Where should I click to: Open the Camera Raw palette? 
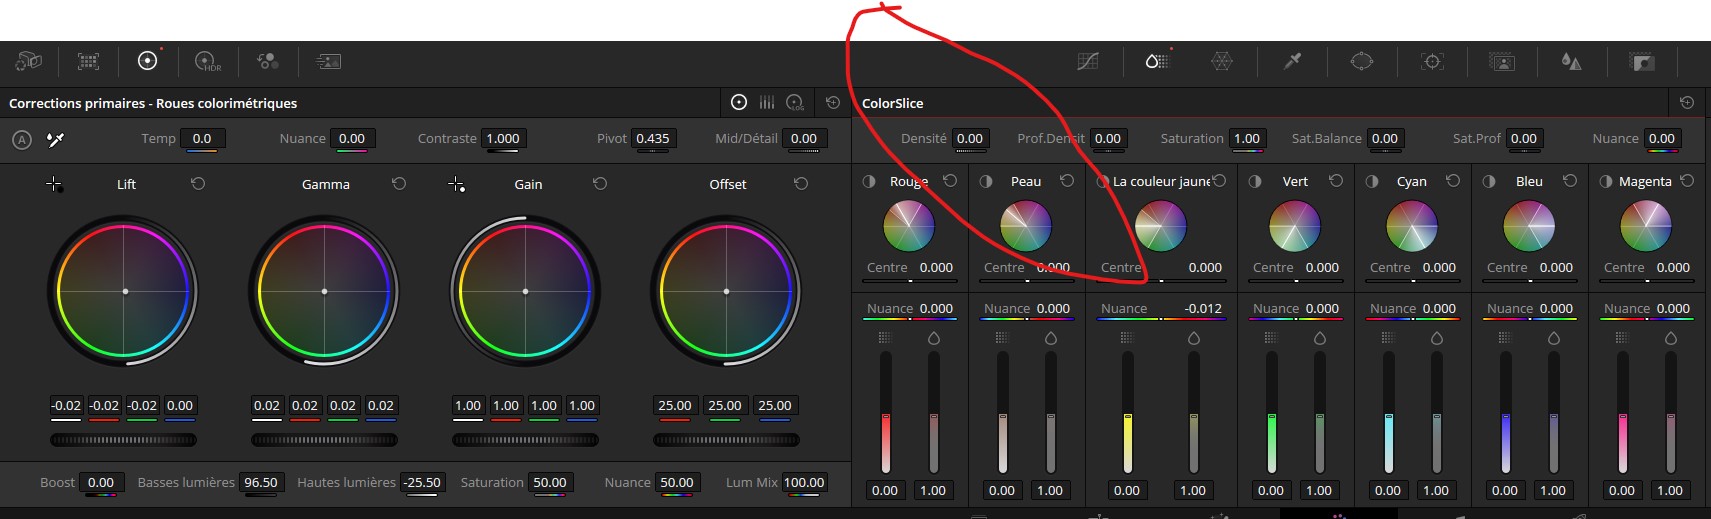28,61
